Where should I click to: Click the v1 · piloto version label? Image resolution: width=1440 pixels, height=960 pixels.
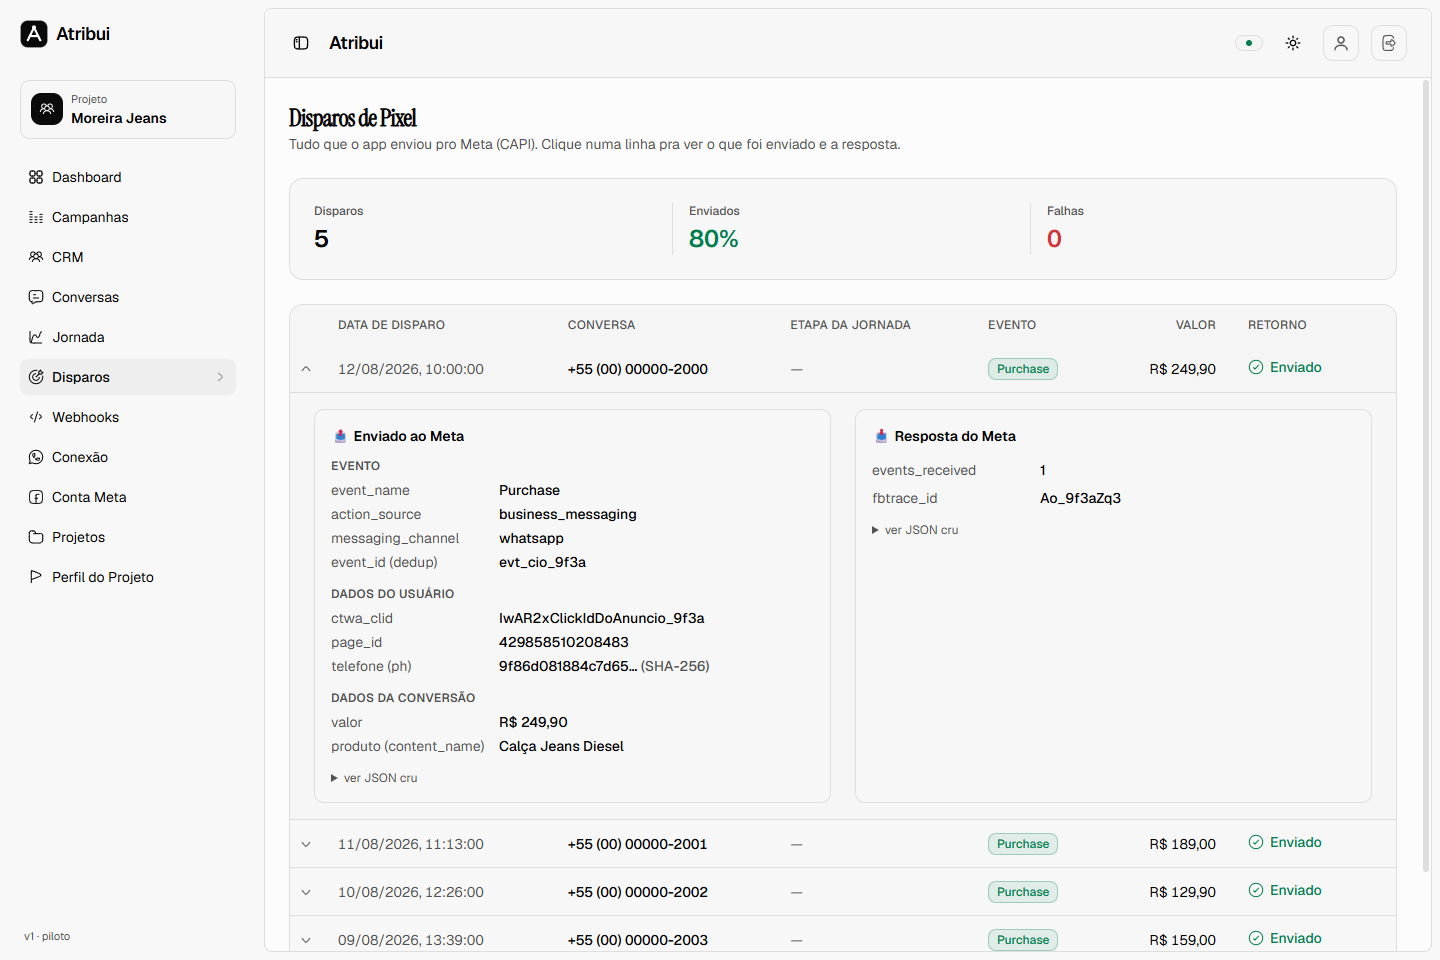47,937
